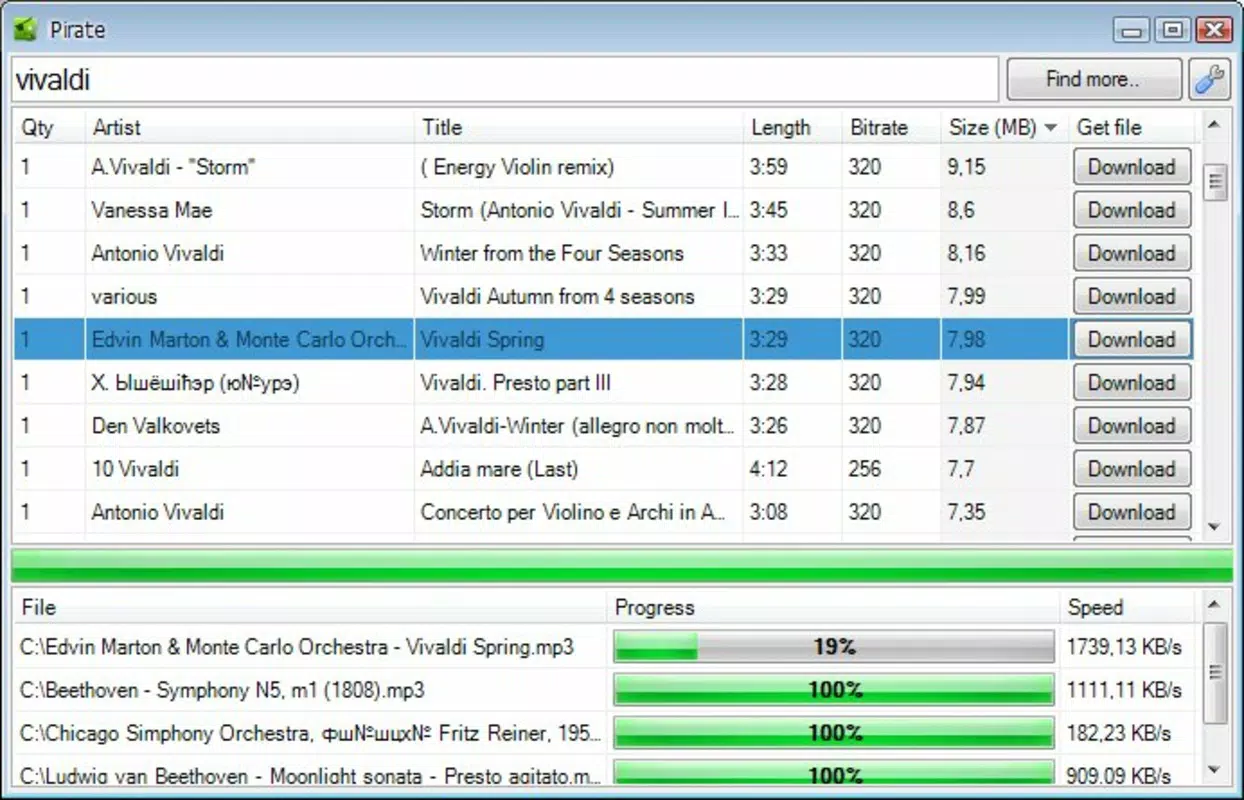1244x800 pixels.
Task: Sort results by Title column header
Action: tap(578, 128)
